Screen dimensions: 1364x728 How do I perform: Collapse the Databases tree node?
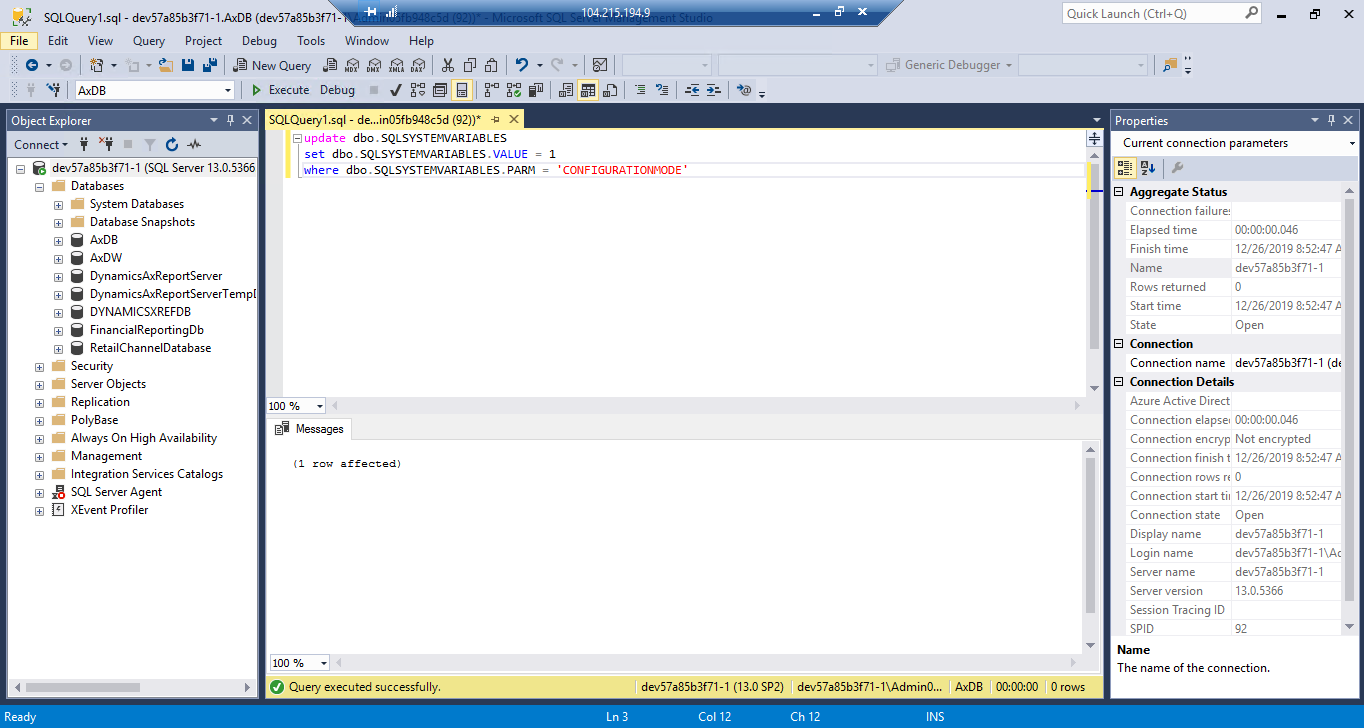tap(40, 186)
